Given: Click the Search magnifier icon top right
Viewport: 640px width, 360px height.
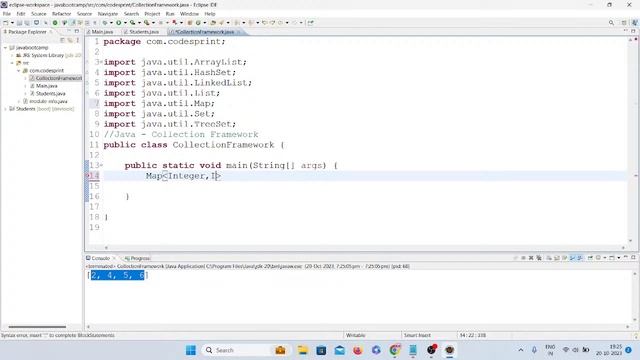Looking at the screenshot, I should tap(611, 23).
